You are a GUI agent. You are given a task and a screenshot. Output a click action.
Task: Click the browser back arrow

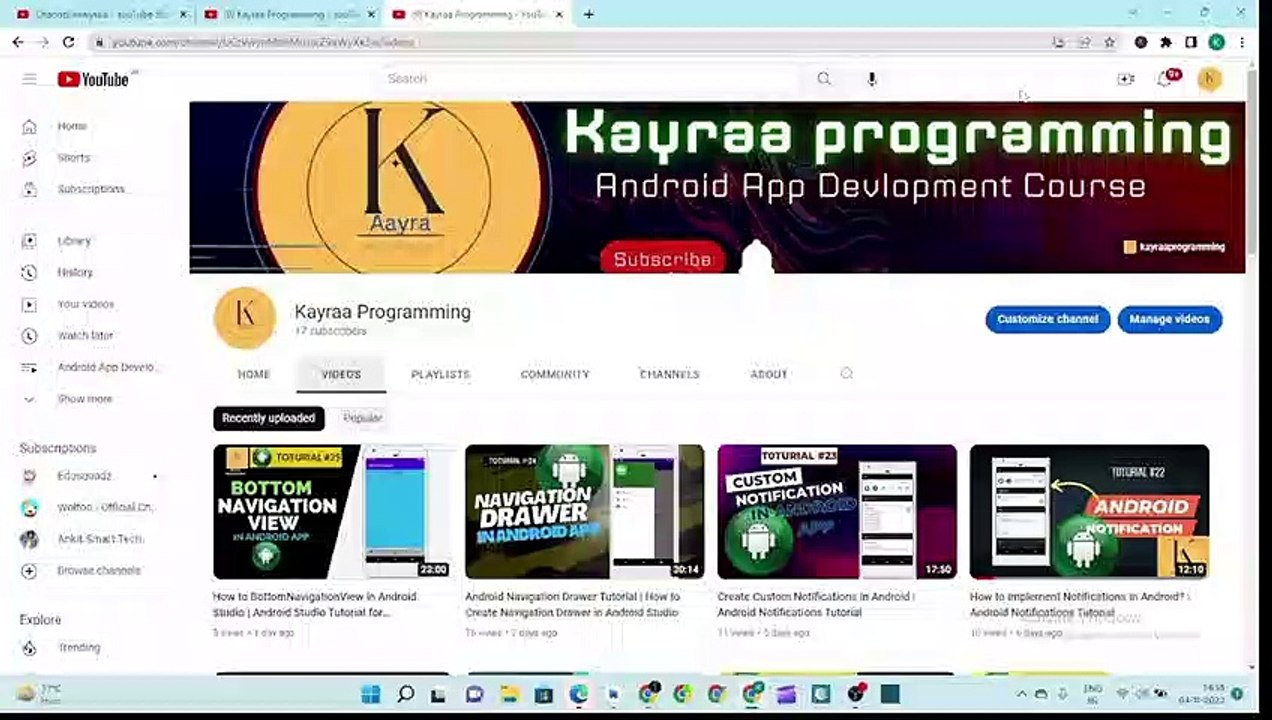coord(18,42)
